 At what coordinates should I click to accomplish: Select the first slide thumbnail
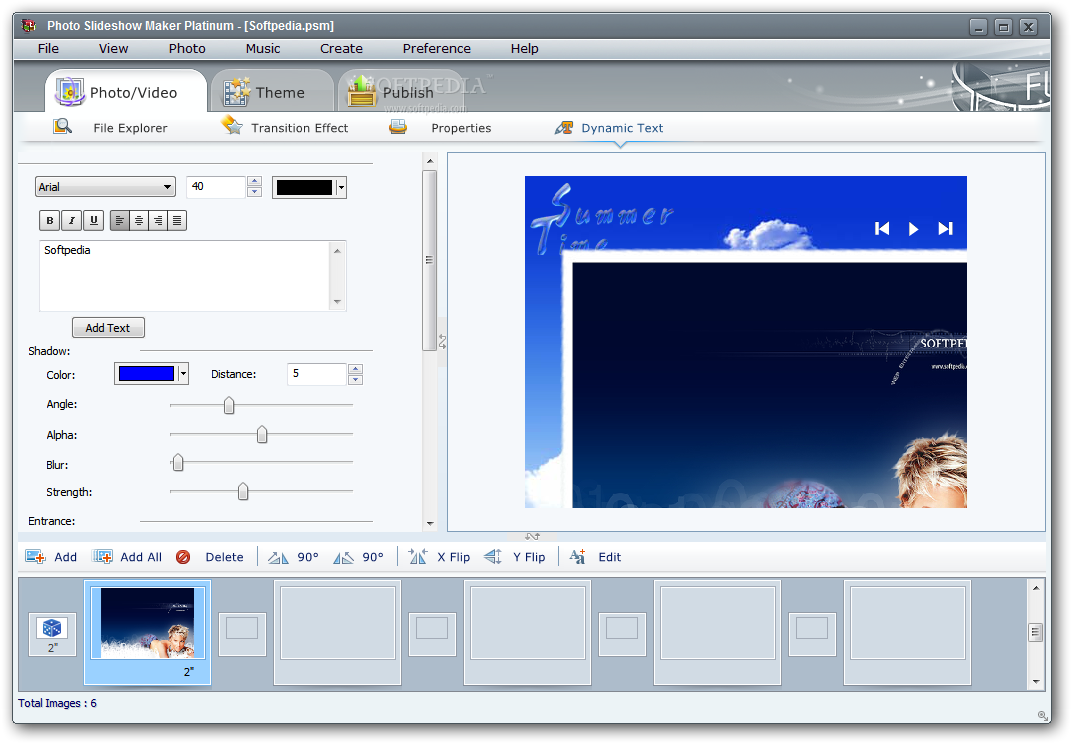pyautogui.click(x=147, y=632)
